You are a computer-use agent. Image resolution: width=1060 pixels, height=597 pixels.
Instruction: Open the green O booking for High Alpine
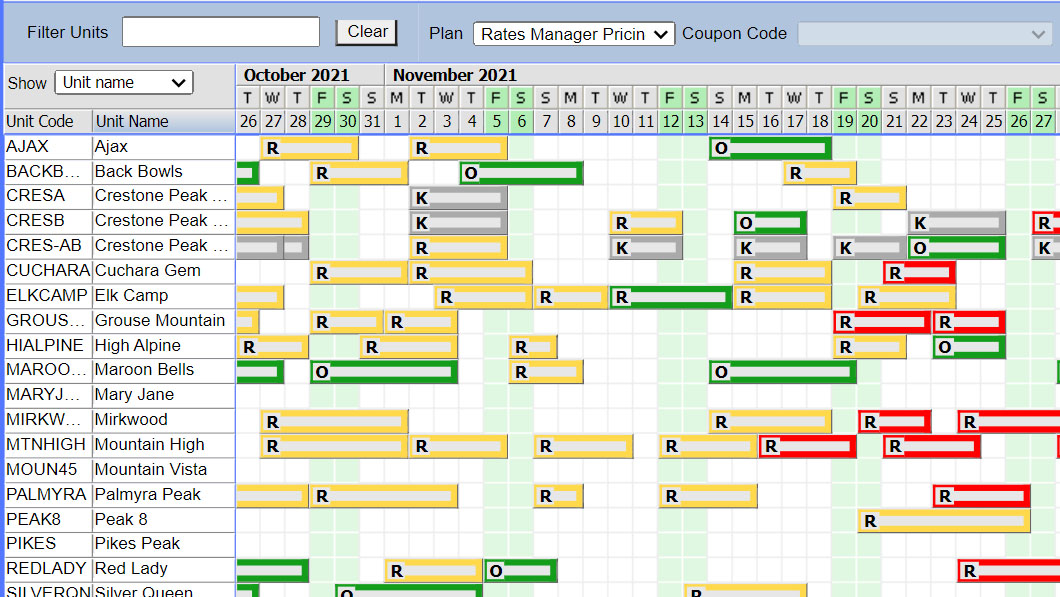coord(968,347)
